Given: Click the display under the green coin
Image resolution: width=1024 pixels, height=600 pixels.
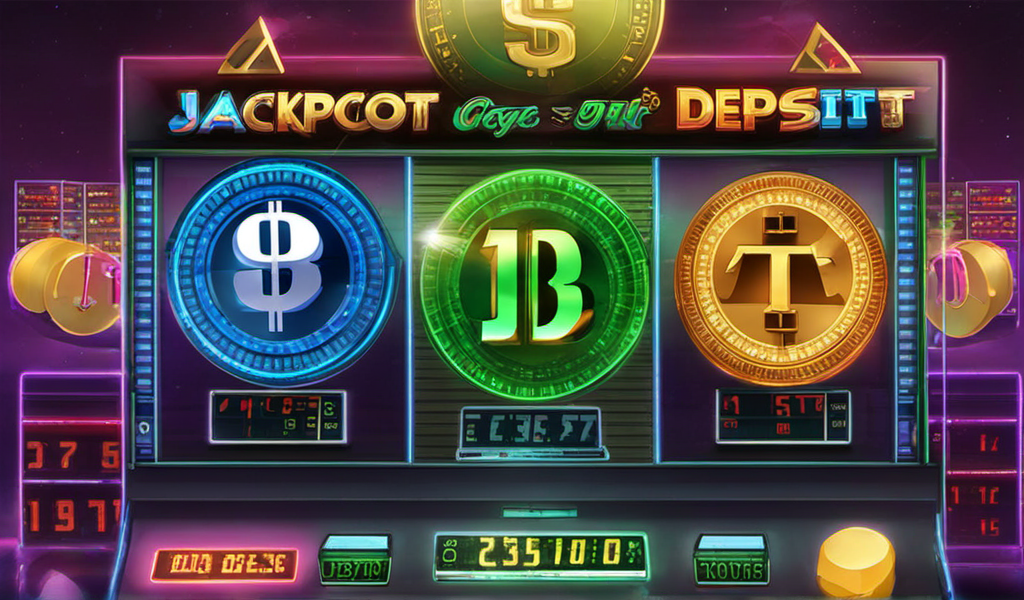Looking at the screenshot, I should click(531, 432).
